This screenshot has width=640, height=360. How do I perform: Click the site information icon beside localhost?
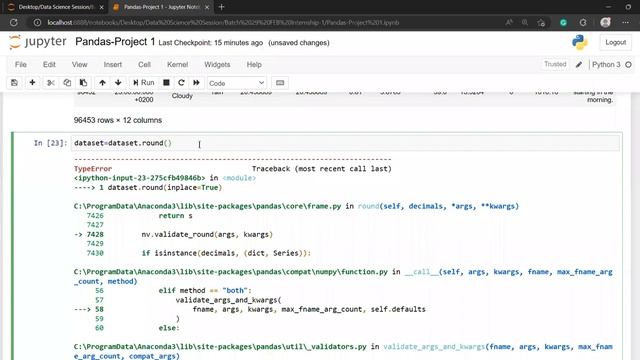37,22
